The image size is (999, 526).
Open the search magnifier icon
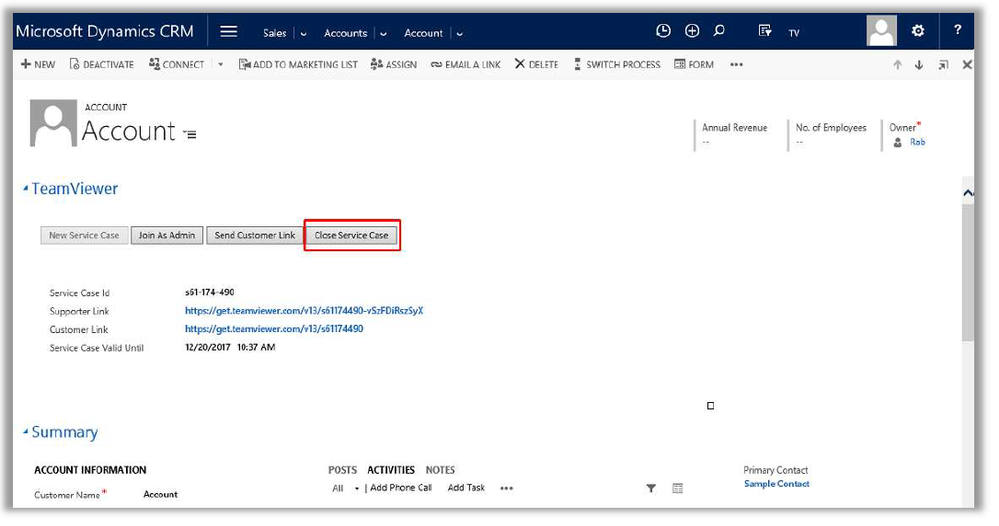(x=719, y=32)
